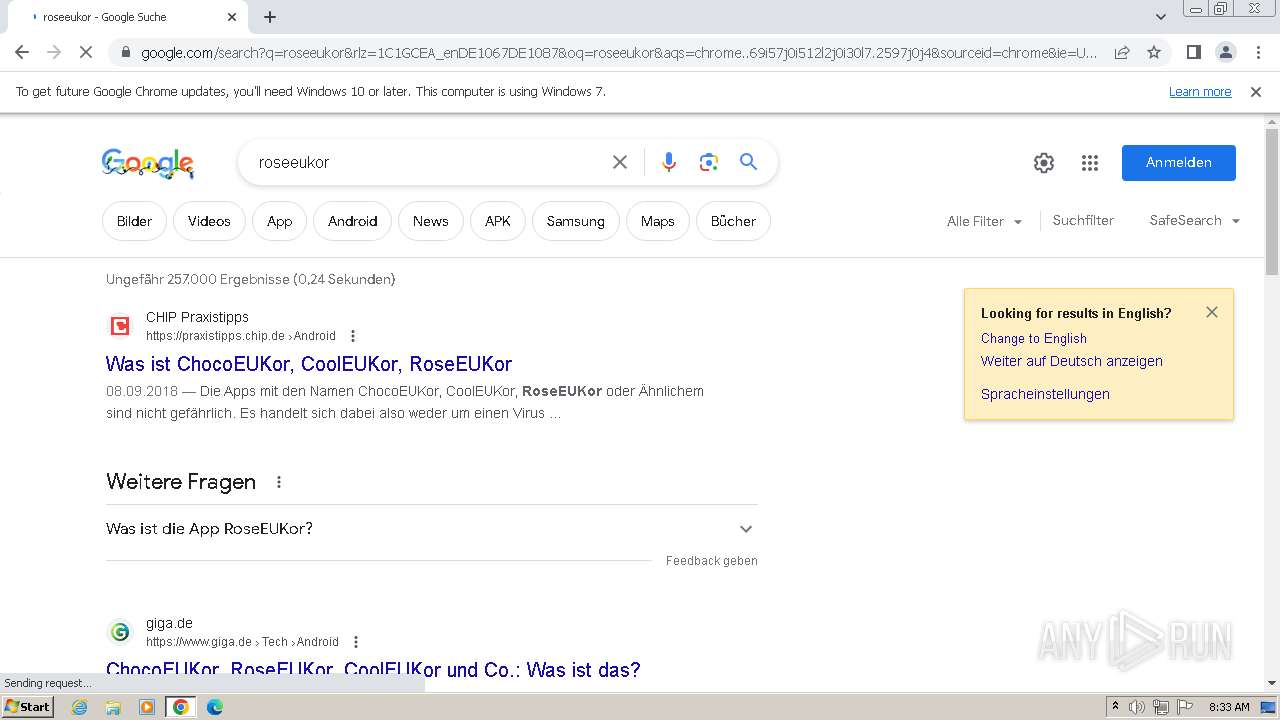Go to the Google logo homepage

(x=148, y=163)
